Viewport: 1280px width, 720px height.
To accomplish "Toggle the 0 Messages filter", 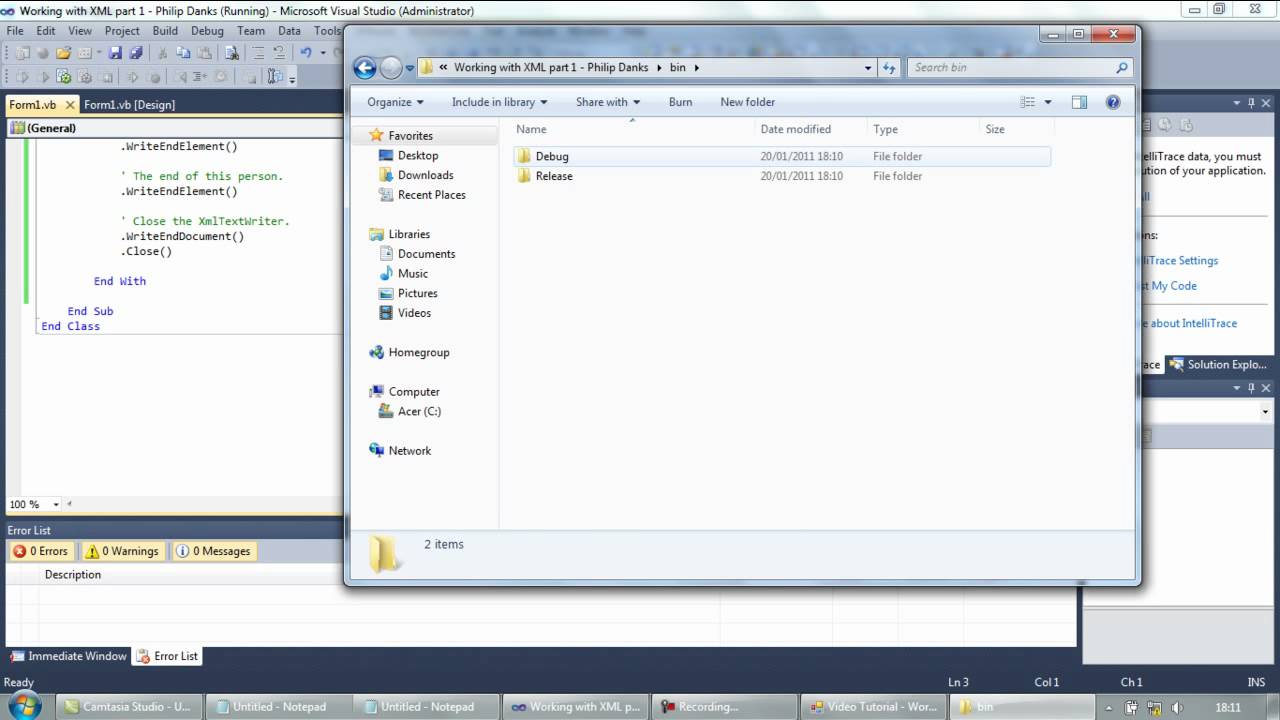I will pyautogui.click(x=213, y=551).
